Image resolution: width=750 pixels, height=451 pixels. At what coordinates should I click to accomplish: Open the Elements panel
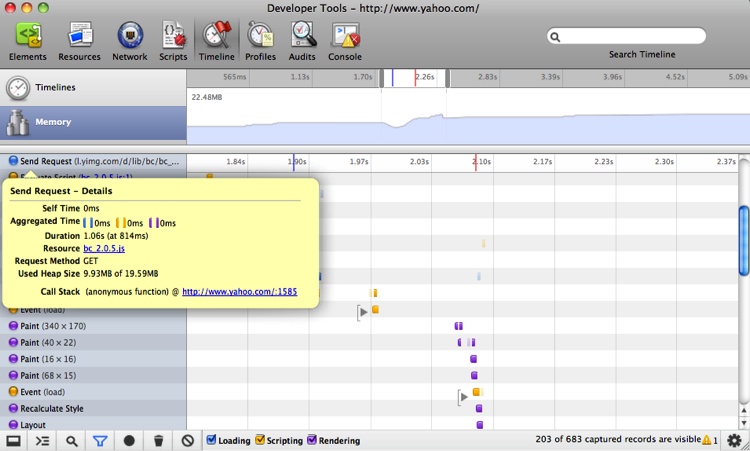pos(28,42)
